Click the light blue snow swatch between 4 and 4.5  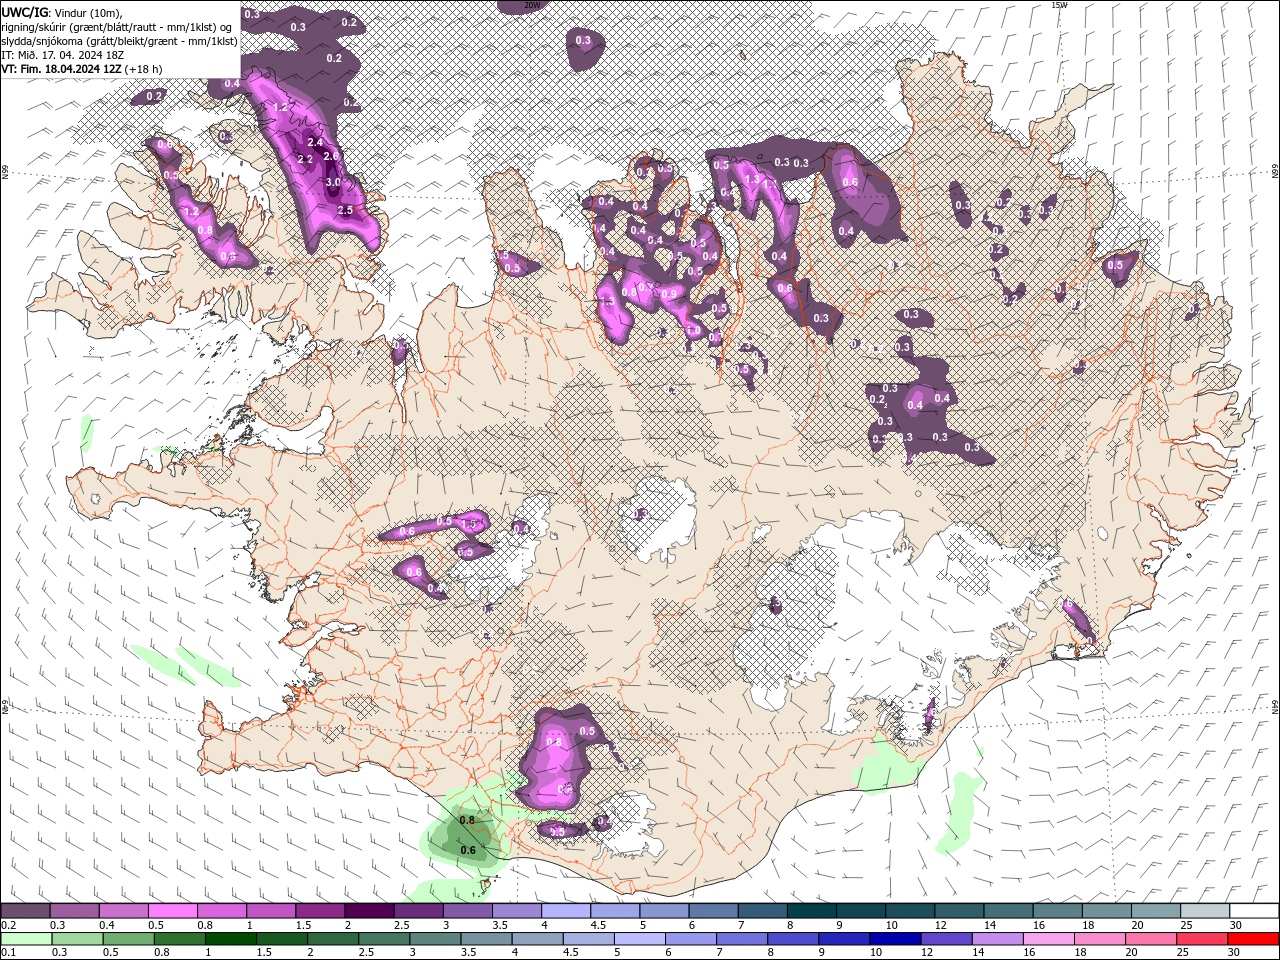[565, 911]
